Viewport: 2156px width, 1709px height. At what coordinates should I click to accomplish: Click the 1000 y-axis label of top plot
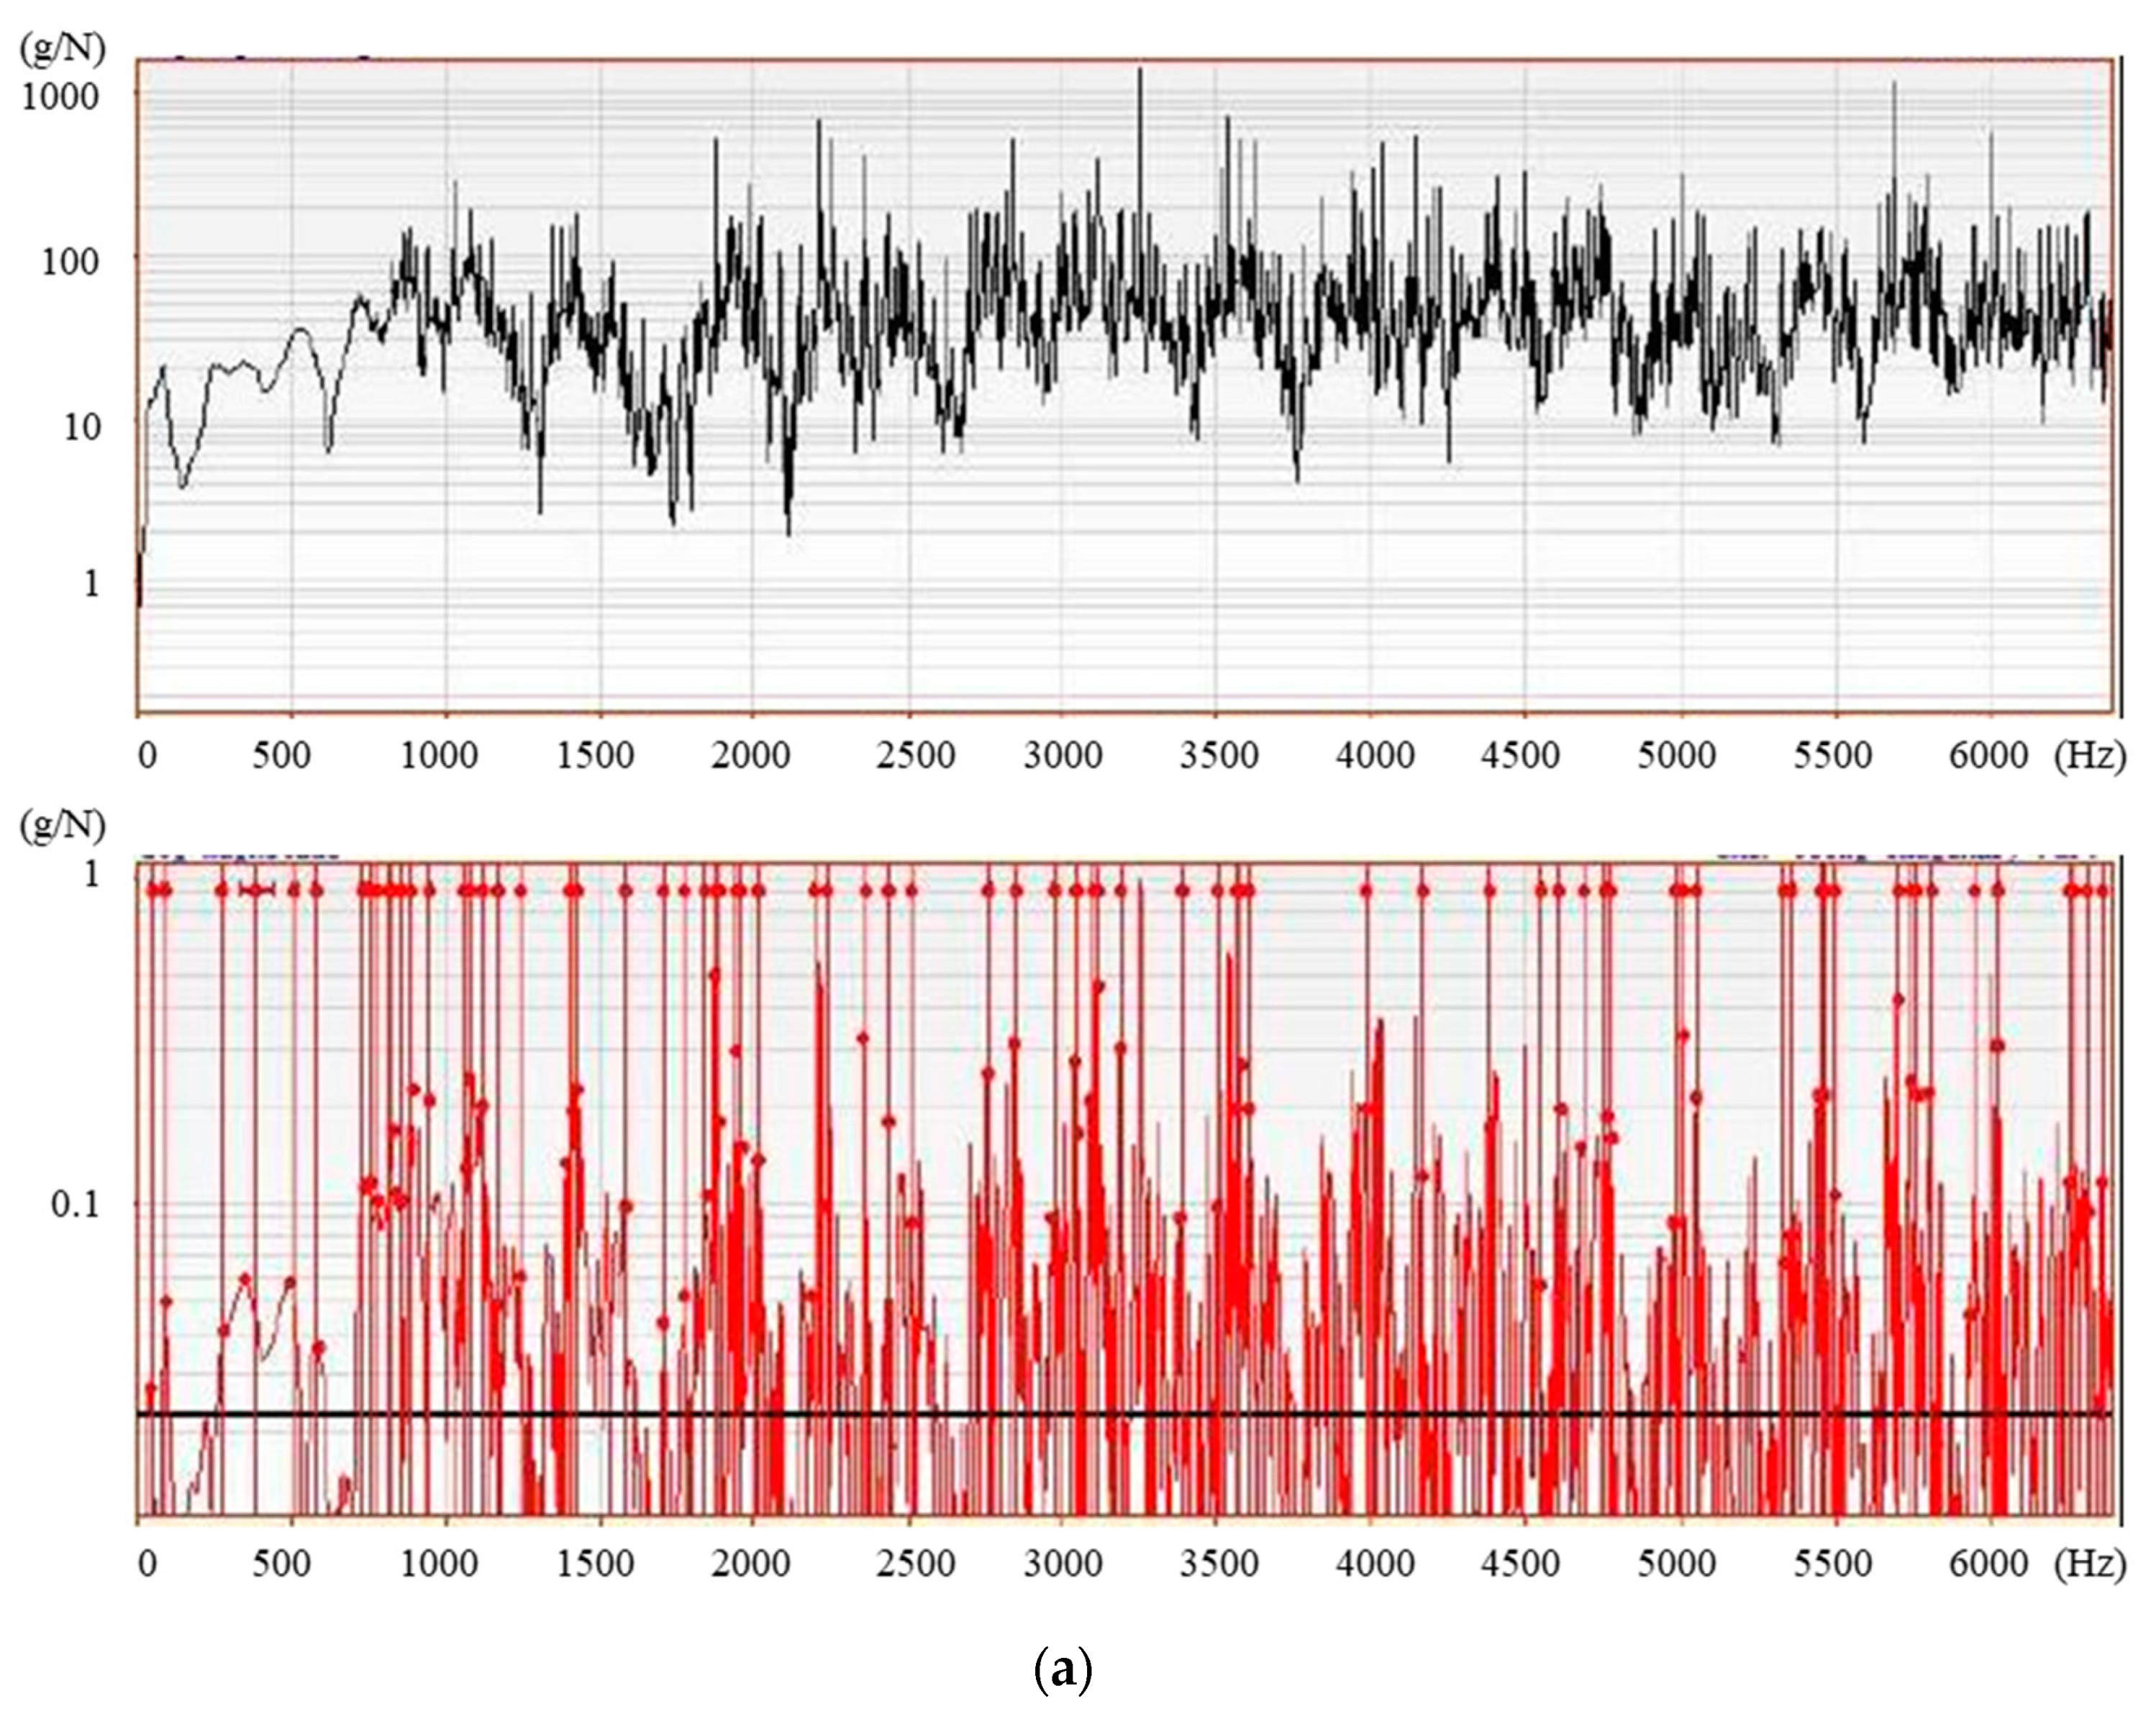point(62,97)
